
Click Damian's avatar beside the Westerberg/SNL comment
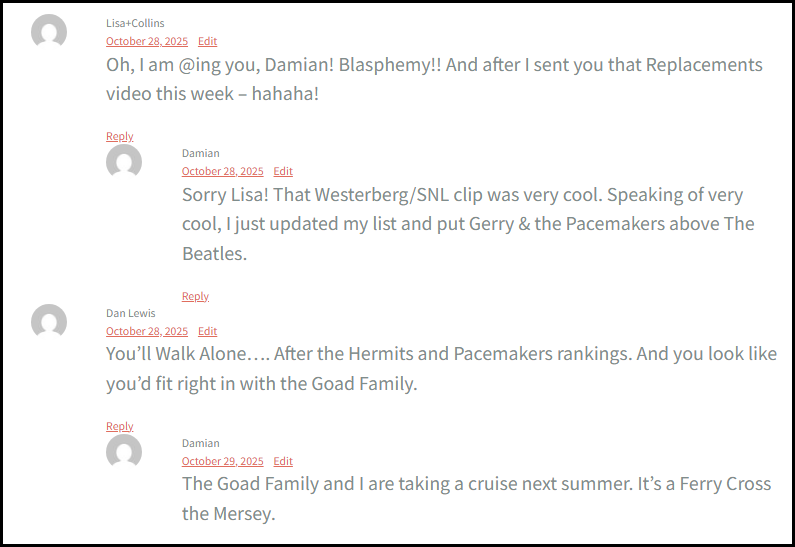(124, 162)
